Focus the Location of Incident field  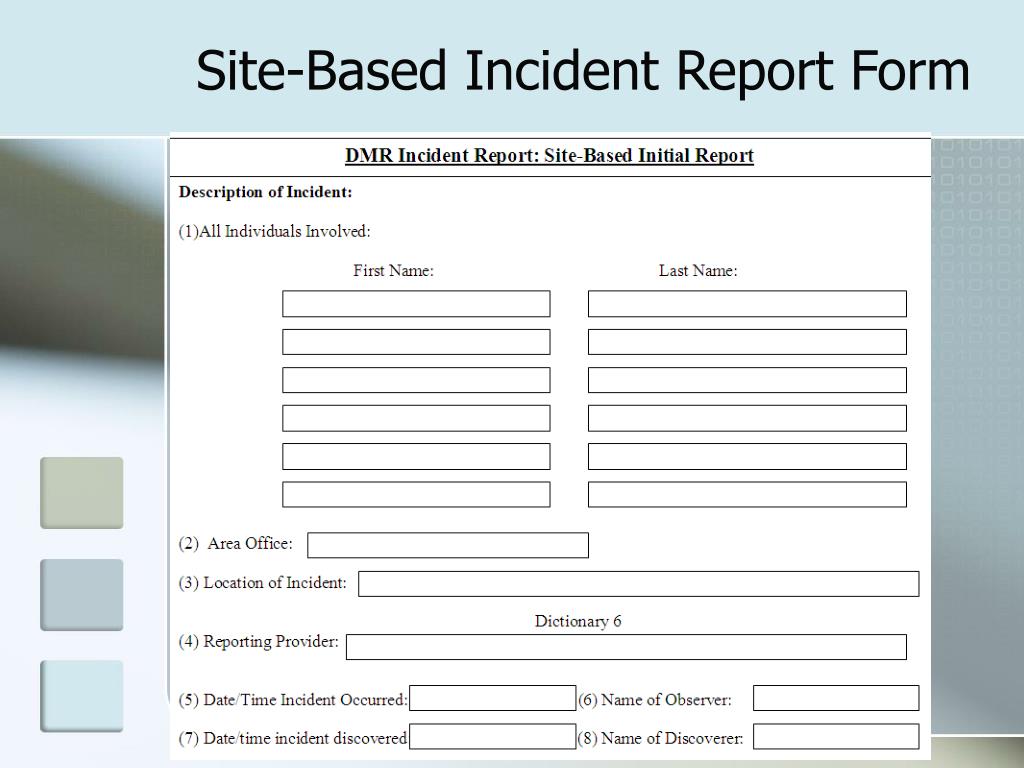(639, 584)
